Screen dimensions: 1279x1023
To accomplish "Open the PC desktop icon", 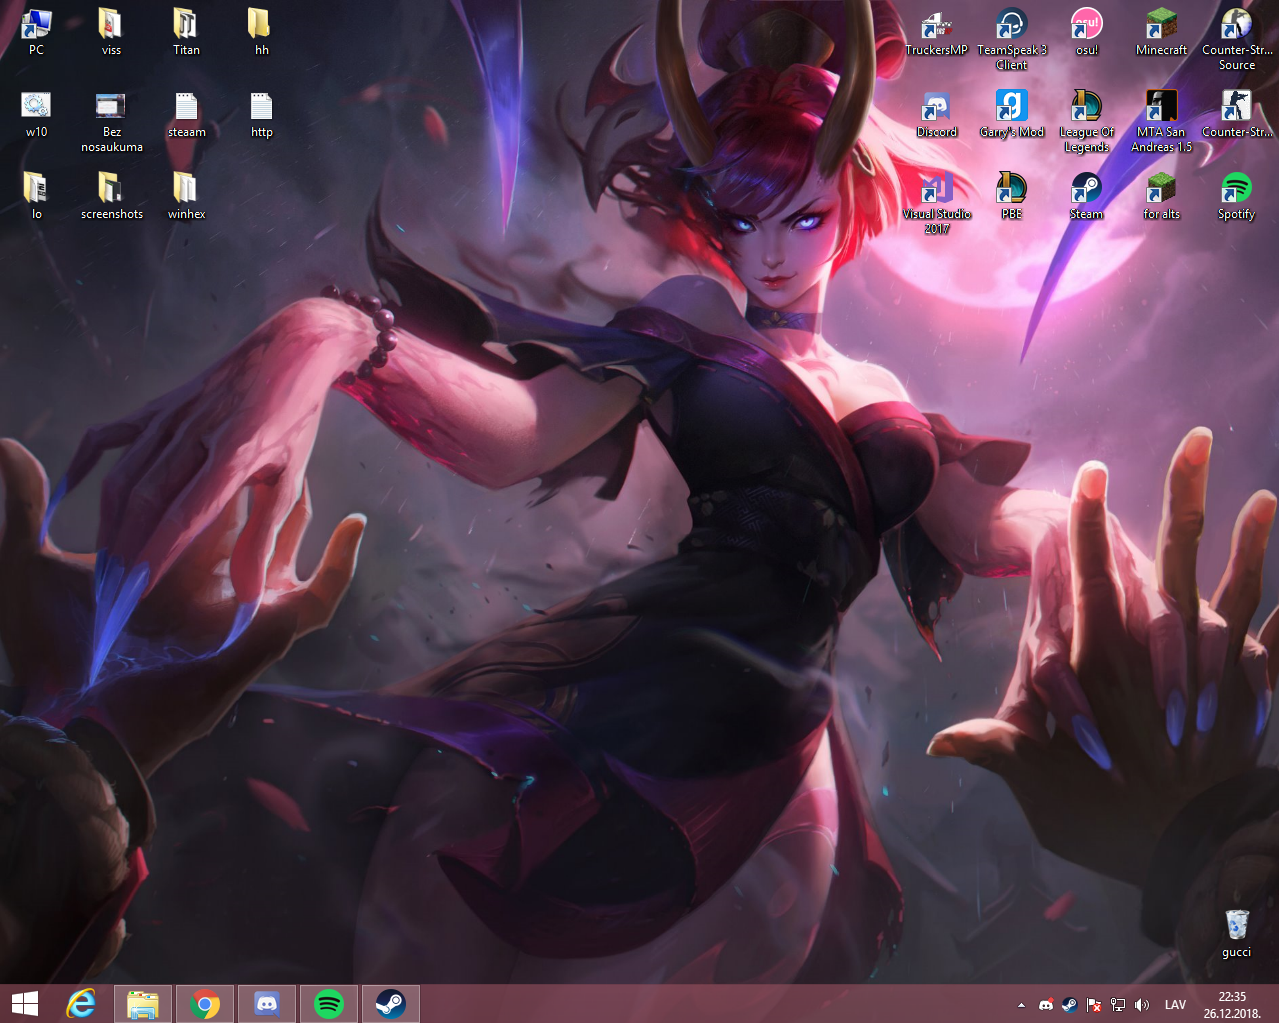I will (36, 31).
